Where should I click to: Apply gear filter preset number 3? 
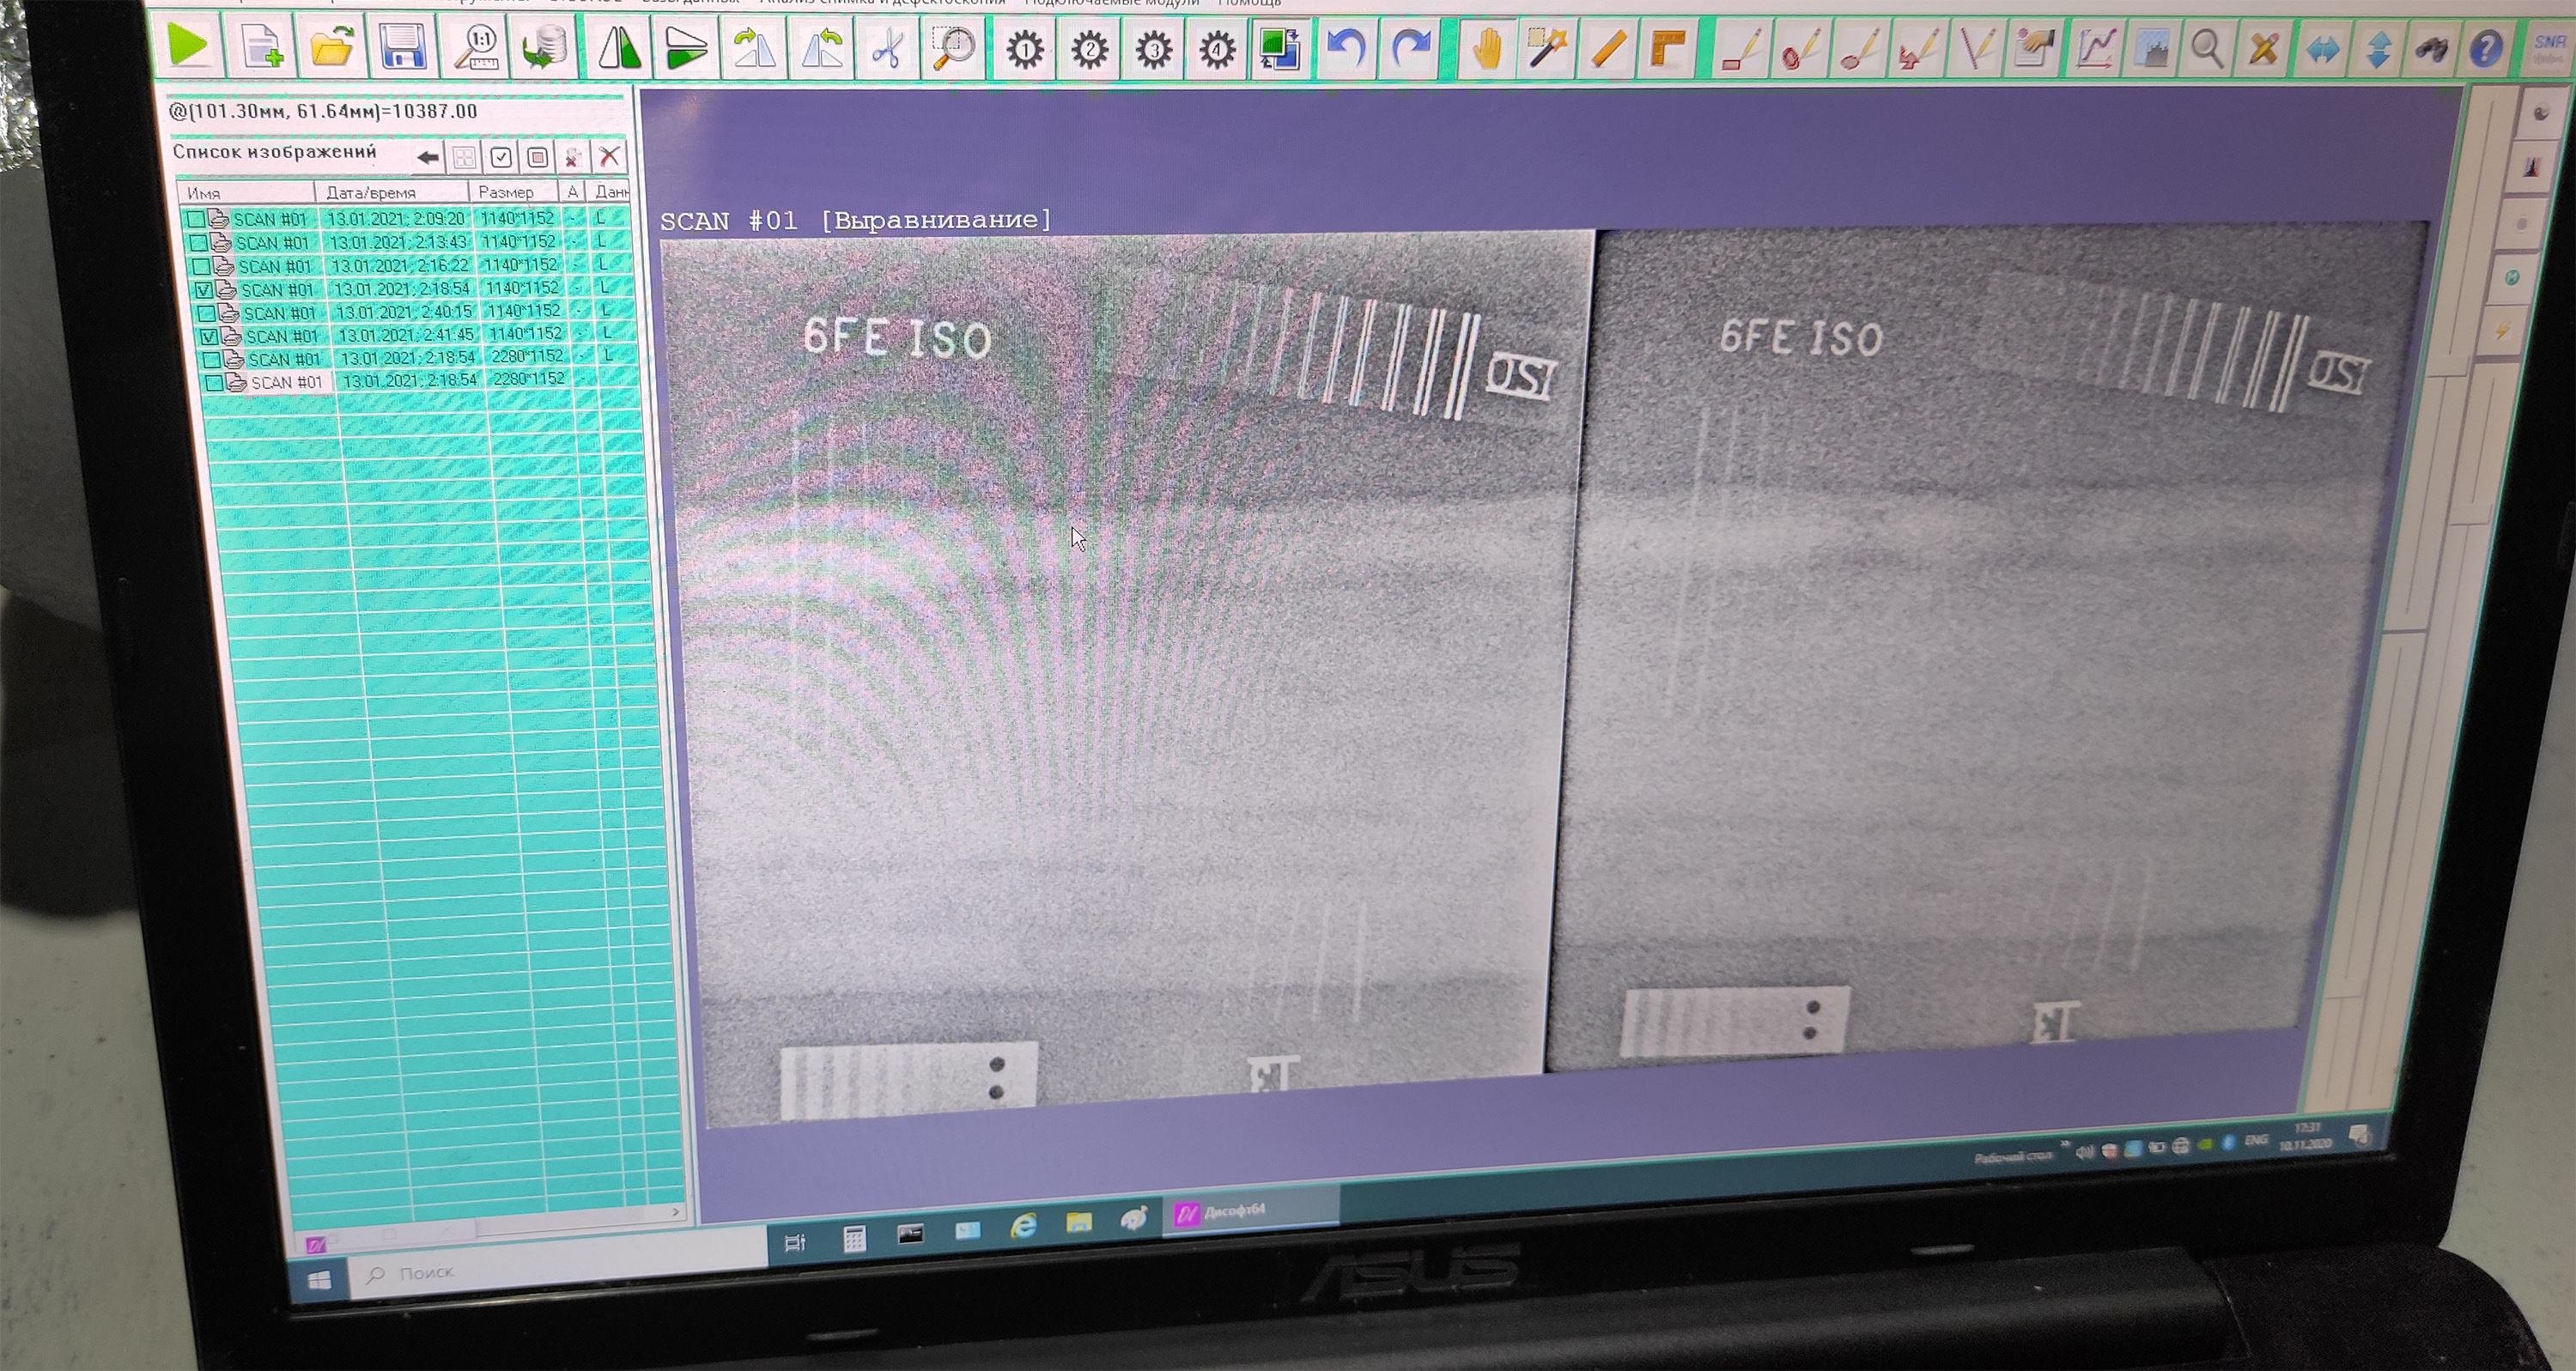1154,49
